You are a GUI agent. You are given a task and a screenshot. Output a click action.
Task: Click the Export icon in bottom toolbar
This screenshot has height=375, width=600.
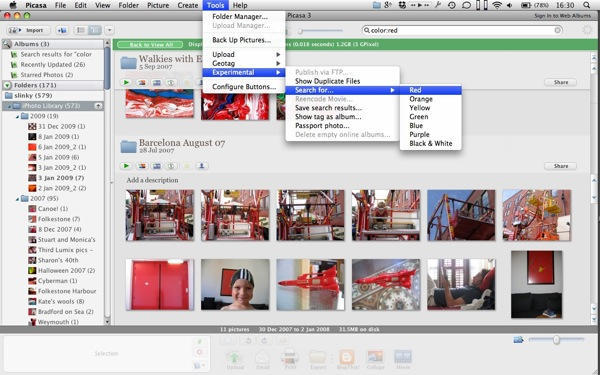click(x=318, y=360)
